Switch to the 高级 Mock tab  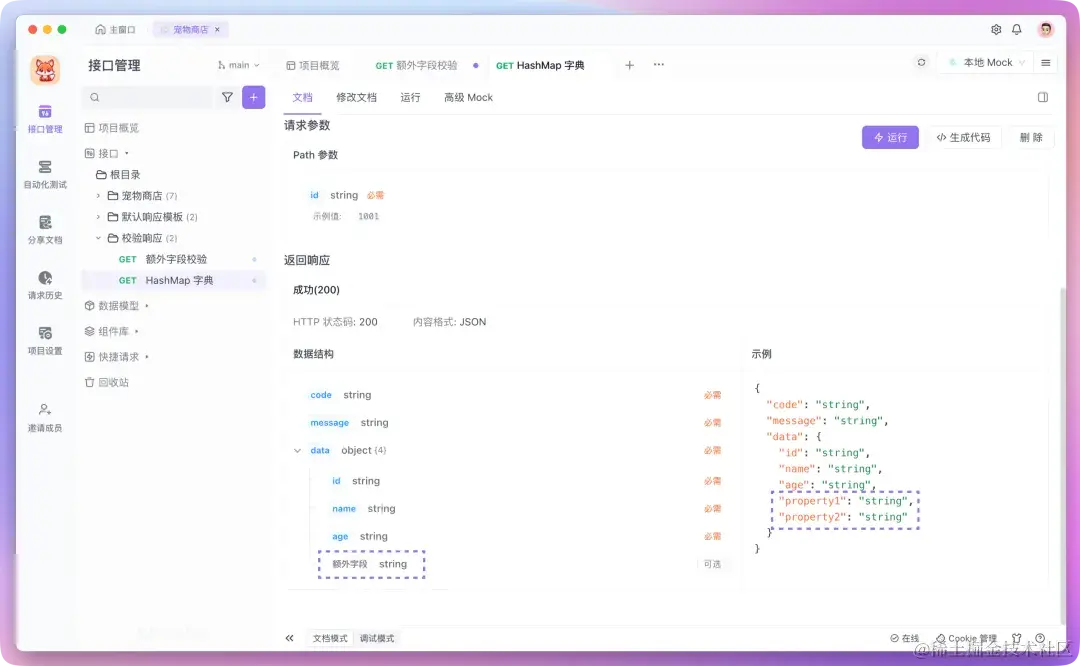[x=467, y=97]
